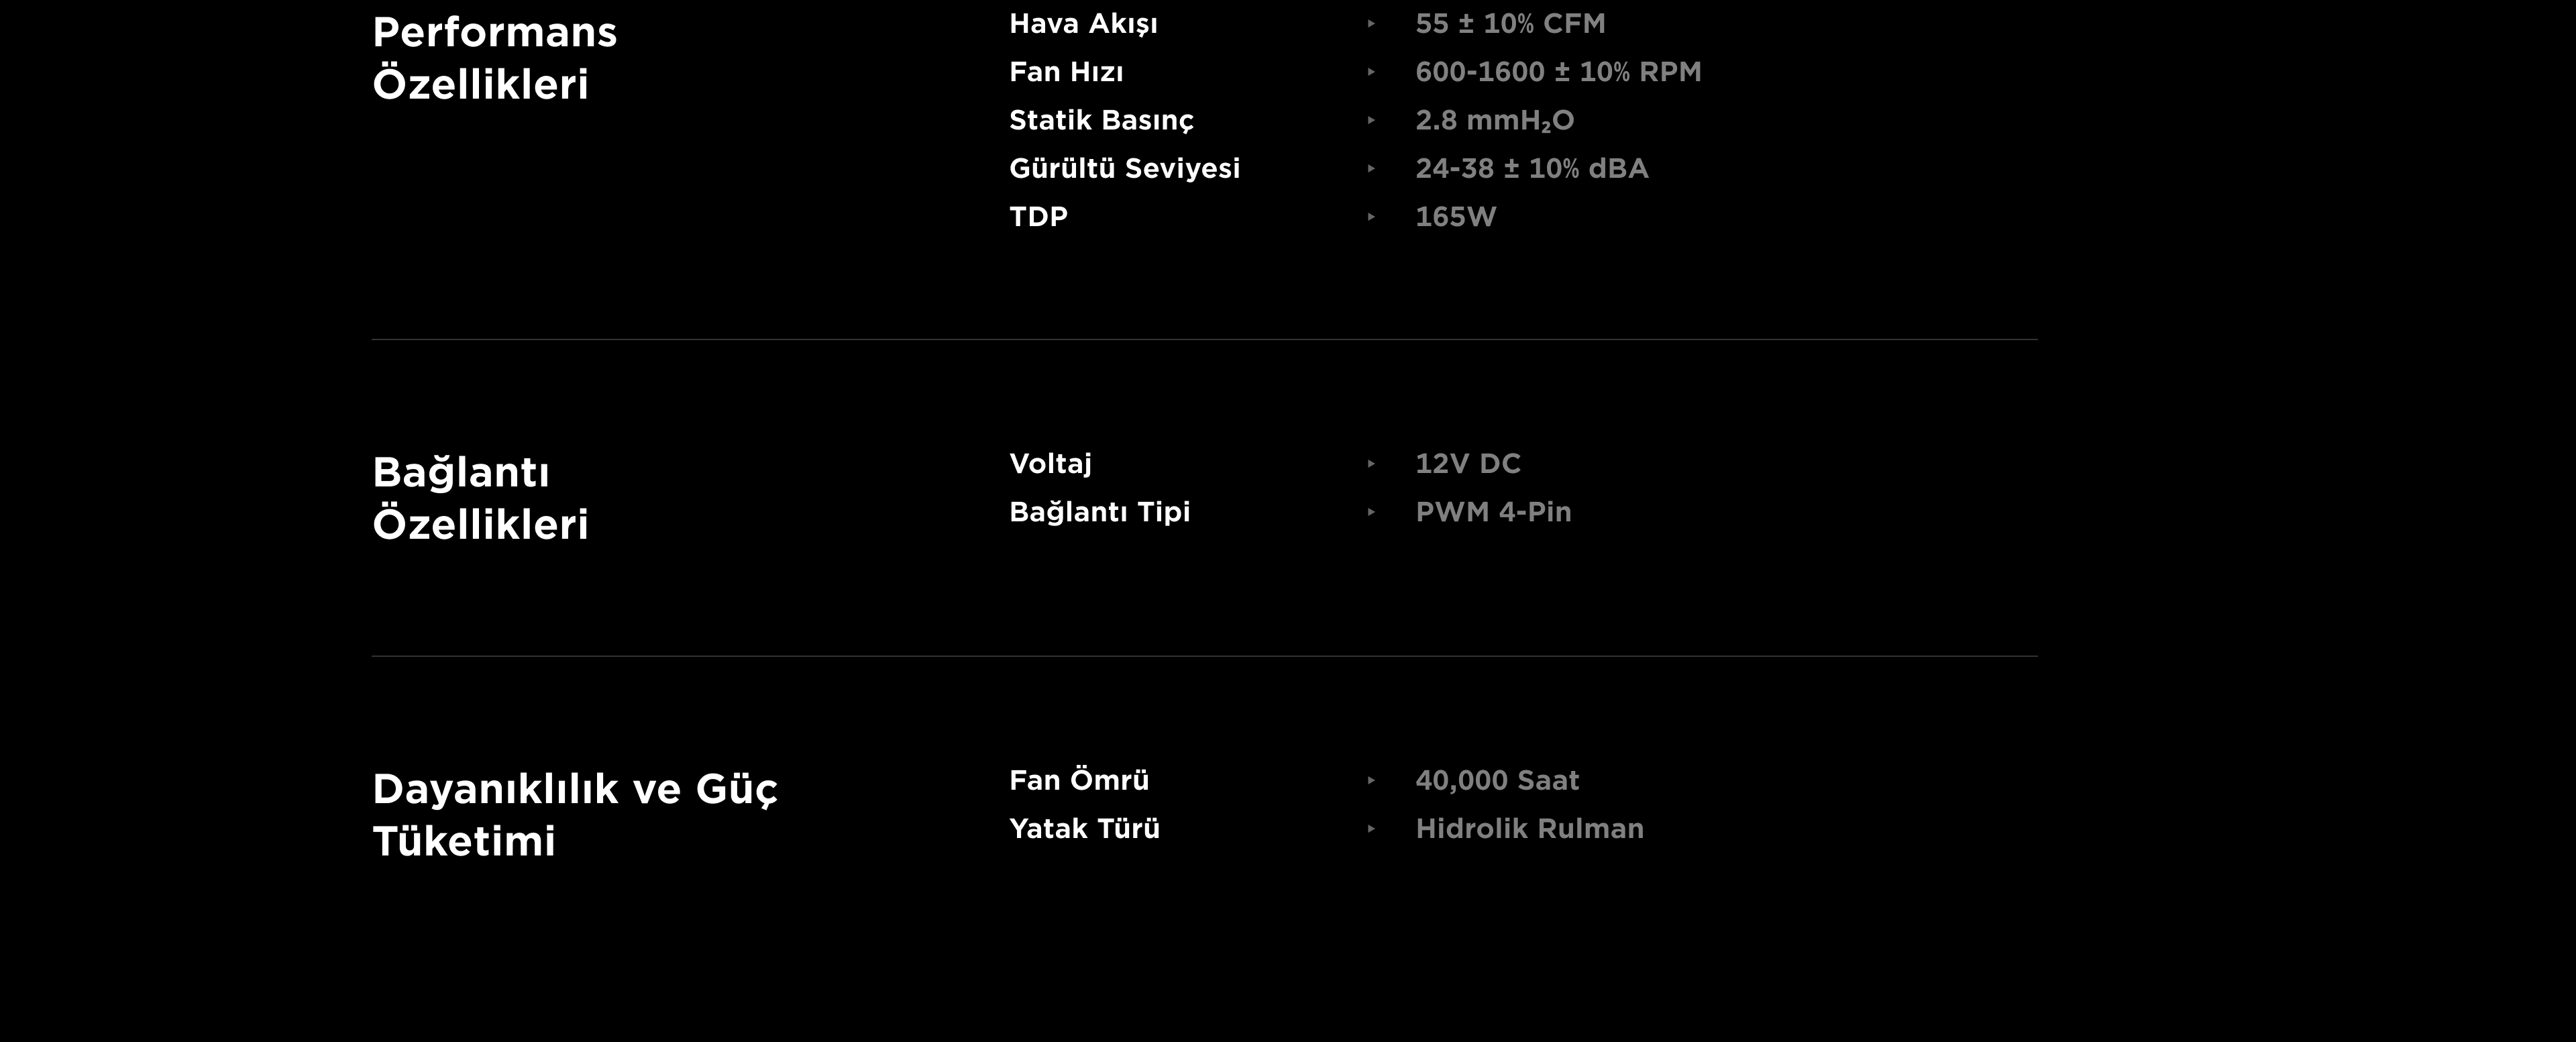Click the arrow bullet next to Fan Hızı
This screenshot has width=2576, height=1042.
(1371, 72)
